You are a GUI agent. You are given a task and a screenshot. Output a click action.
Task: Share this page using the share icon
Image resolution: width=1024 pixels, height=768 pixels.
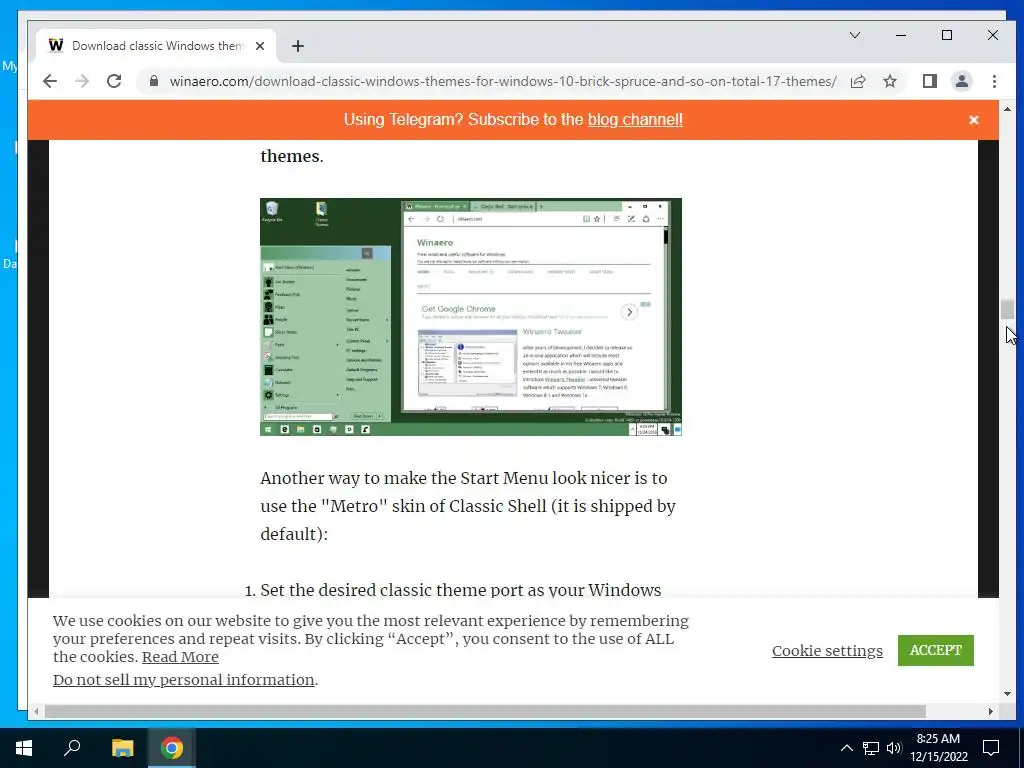pyautogui.click(x=857, y=81)
